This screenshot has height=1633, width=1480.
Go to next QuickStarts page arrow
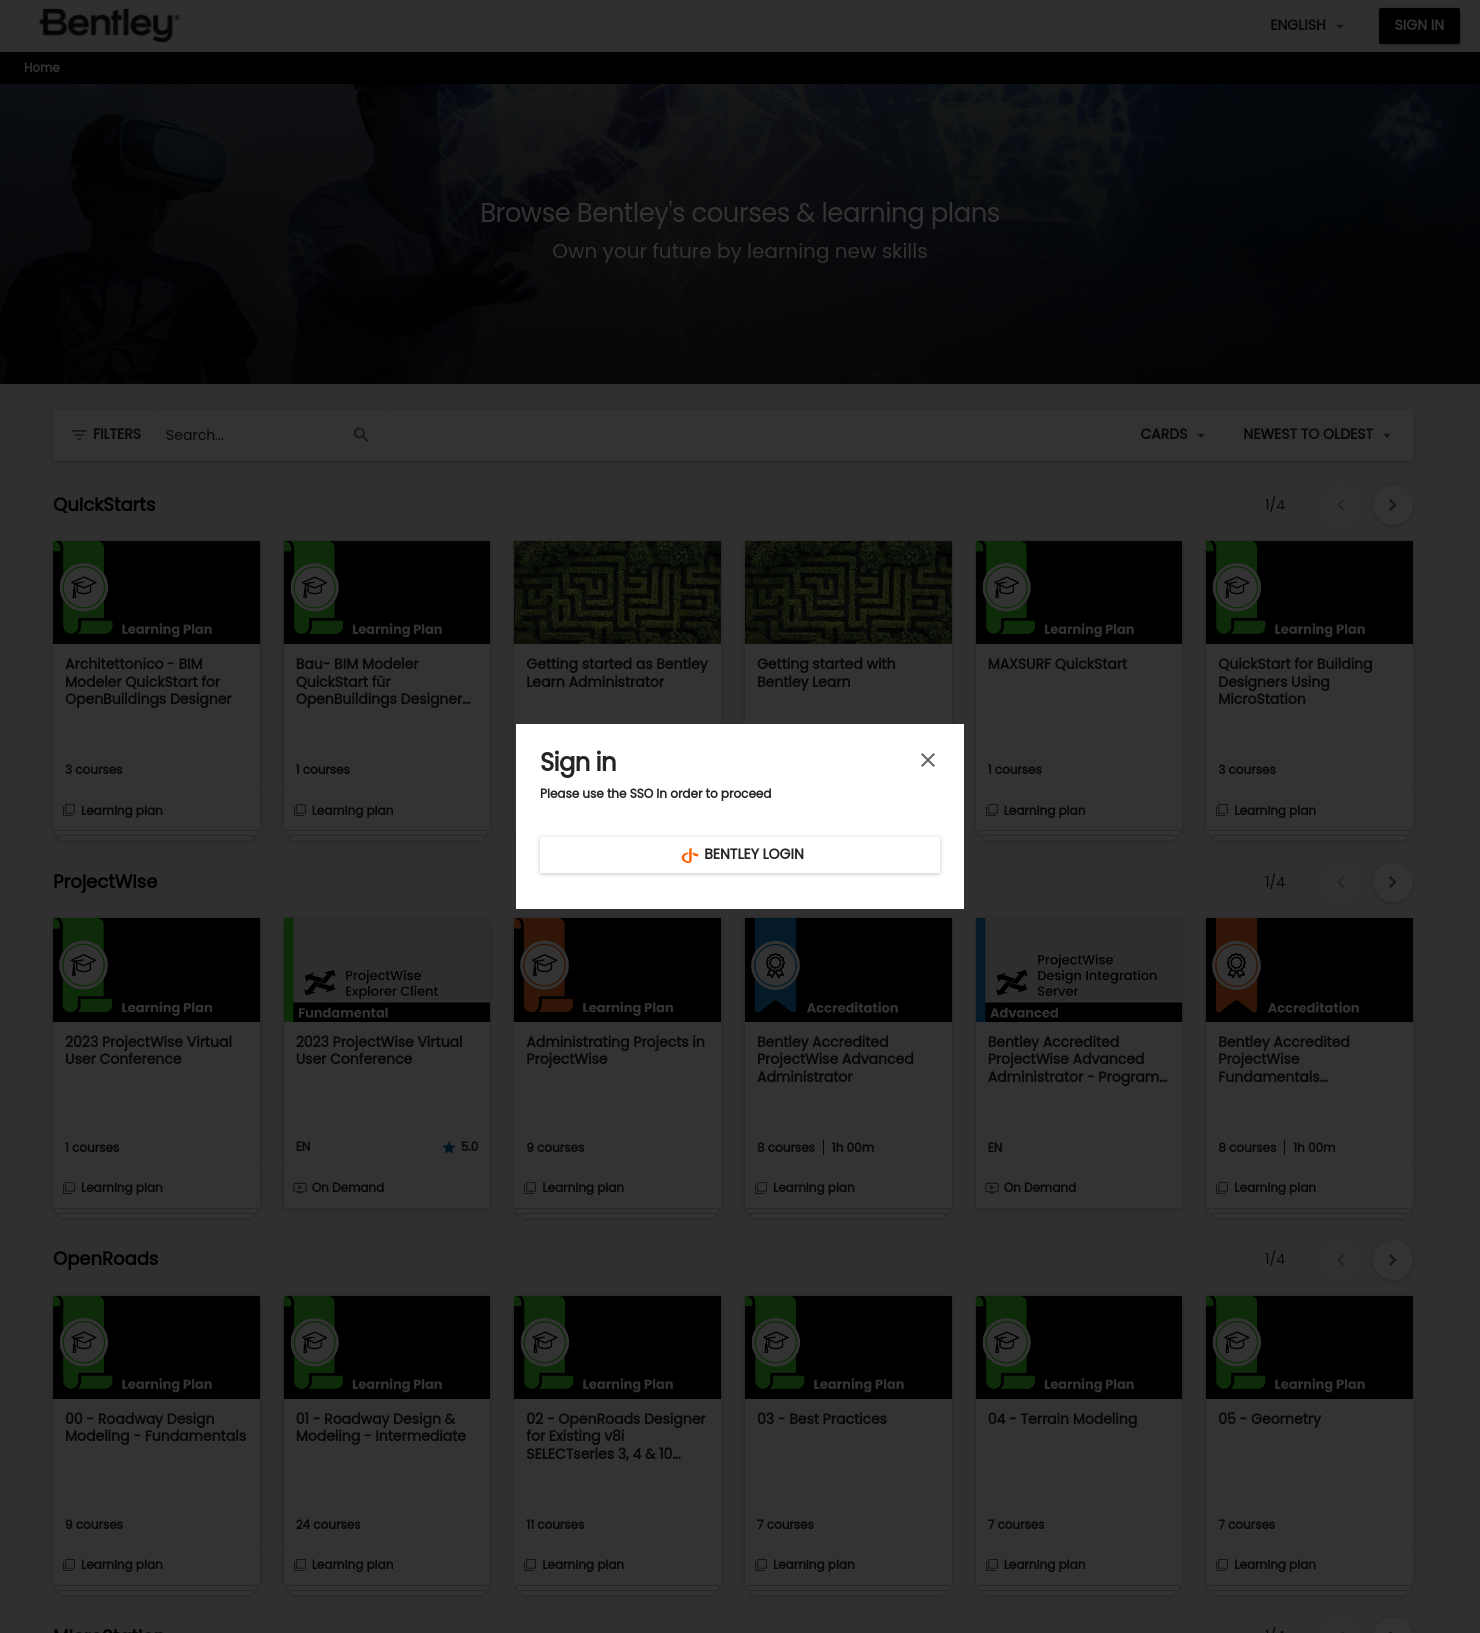1392,505
